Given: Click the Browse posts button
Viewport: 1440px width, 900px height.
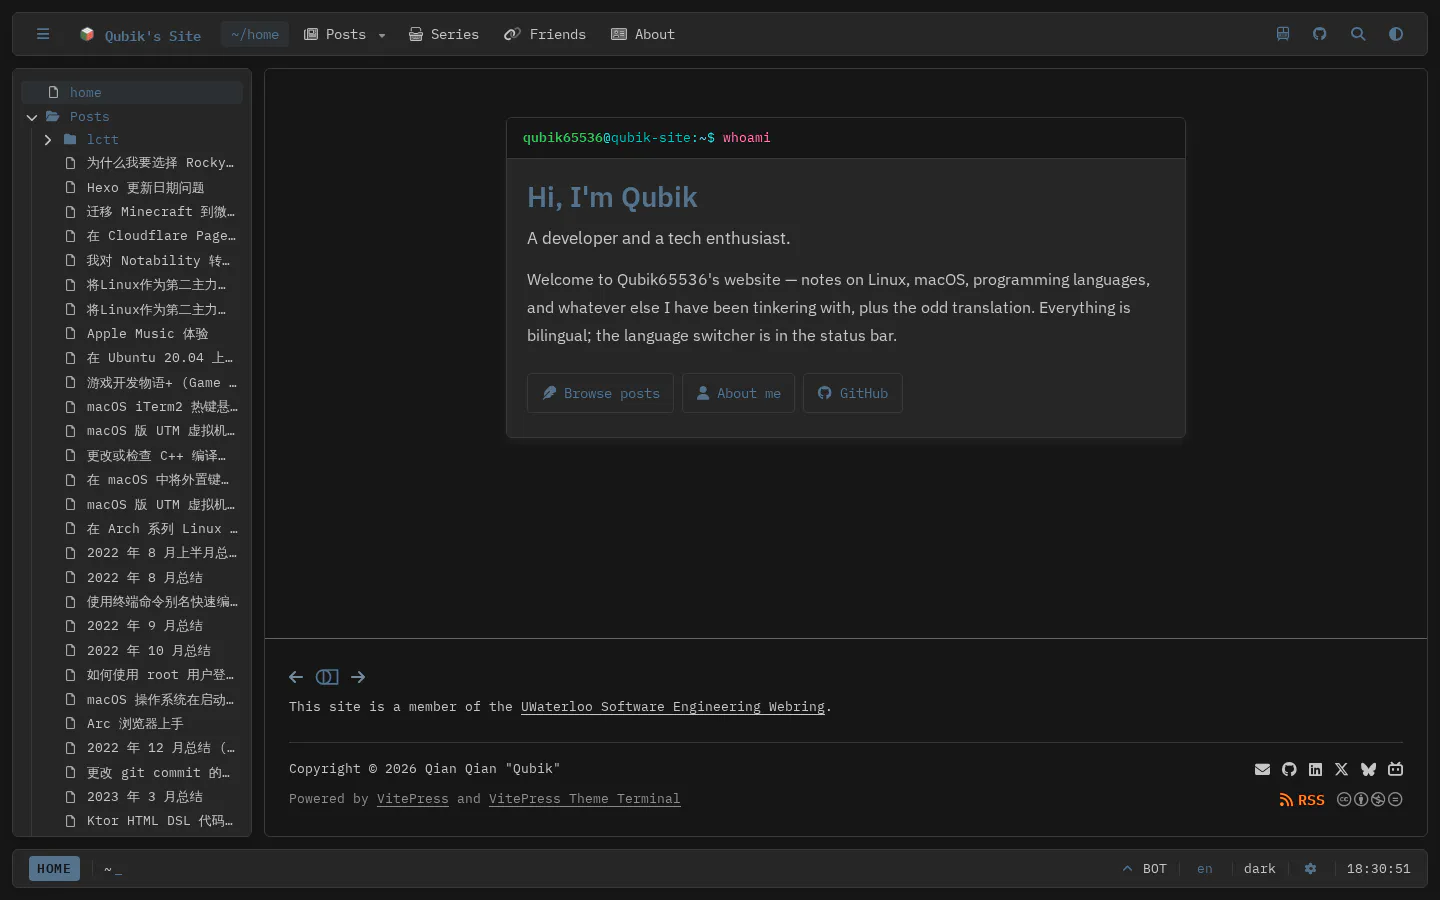Looking at the screenshot, I should [x=600, y=393].
